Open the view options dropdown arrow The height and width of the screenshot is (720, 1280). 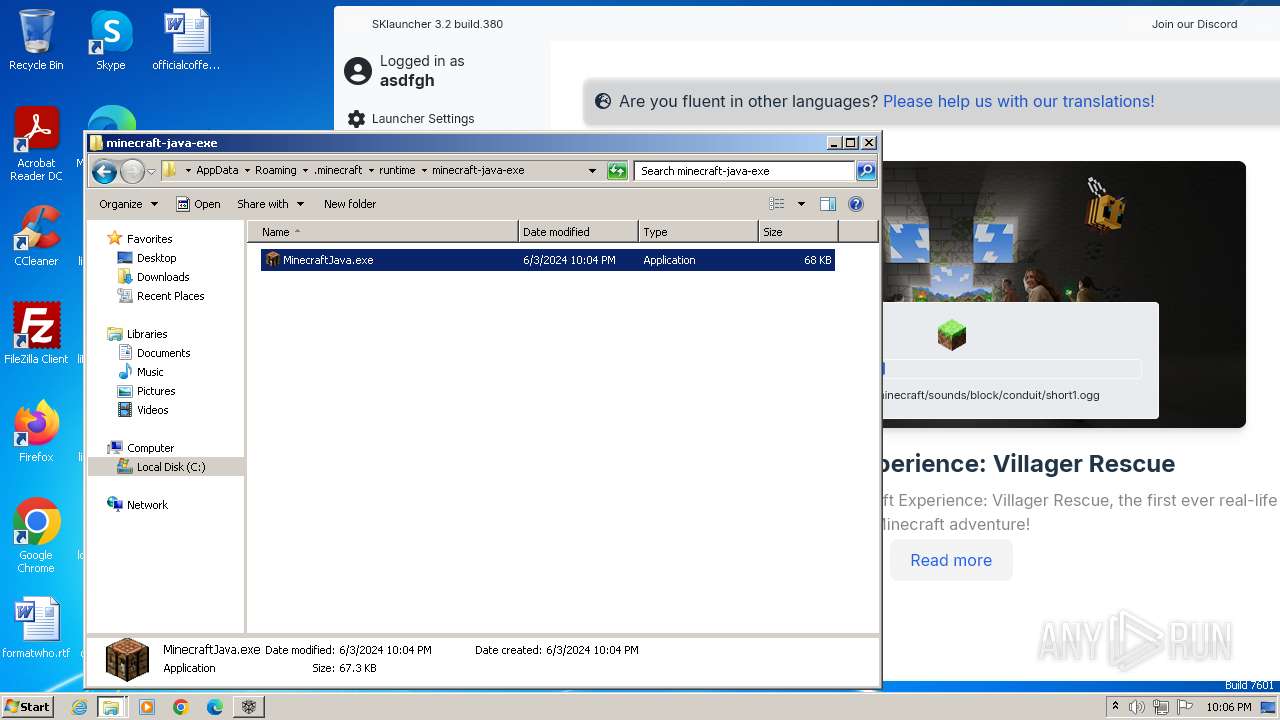click(801, 204)
